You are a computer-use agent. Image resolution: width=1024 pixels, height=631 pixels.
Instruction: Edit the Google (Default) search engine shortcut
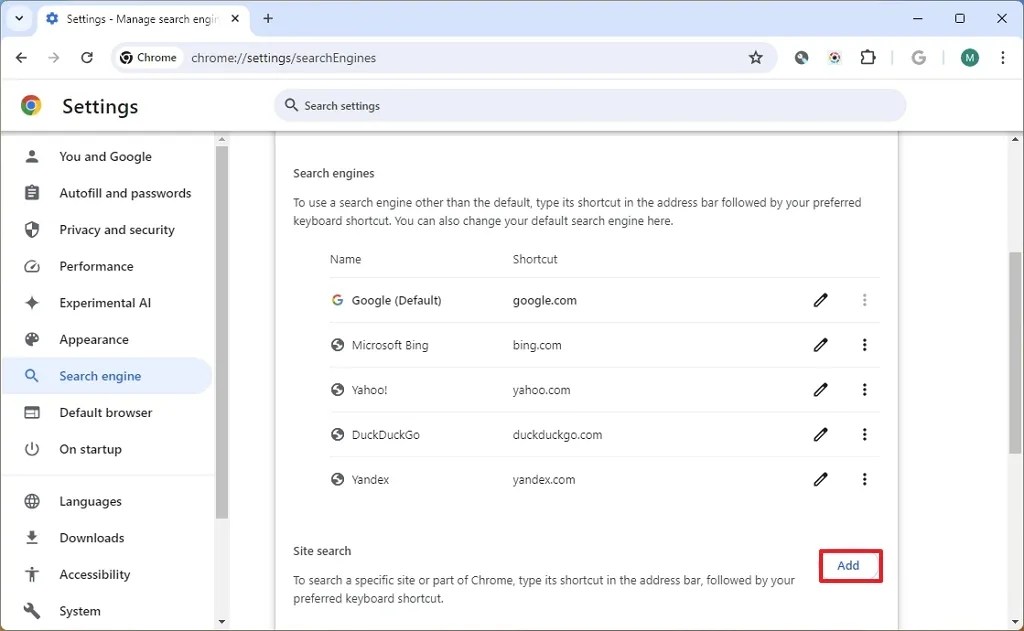[x=820, y=300]
